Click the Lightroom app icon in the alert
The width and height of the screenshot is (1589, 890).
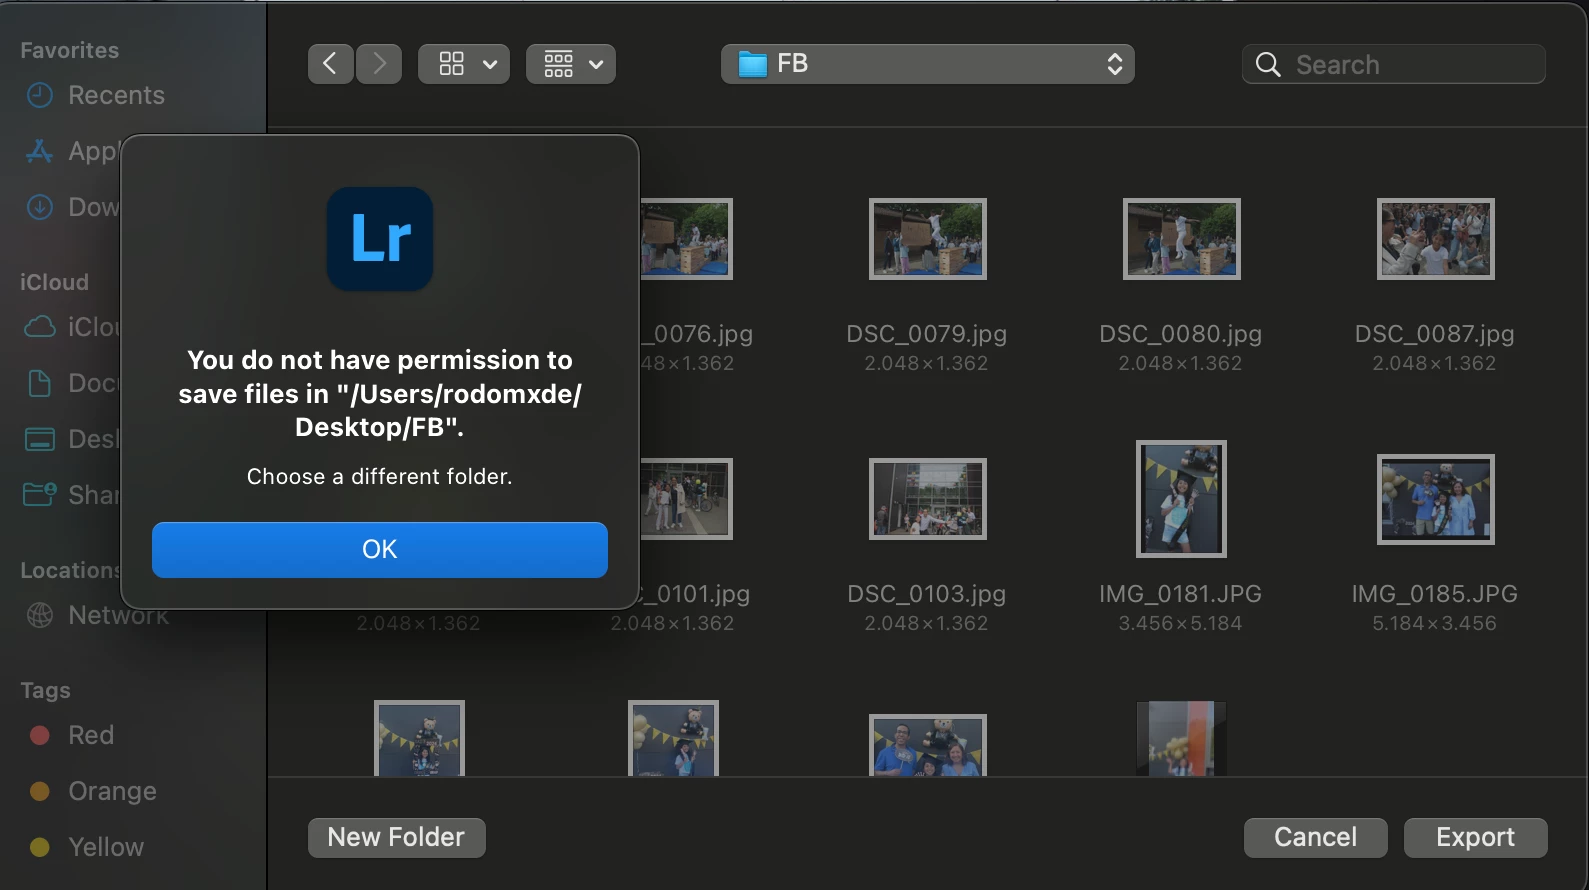tap(380, 239)
